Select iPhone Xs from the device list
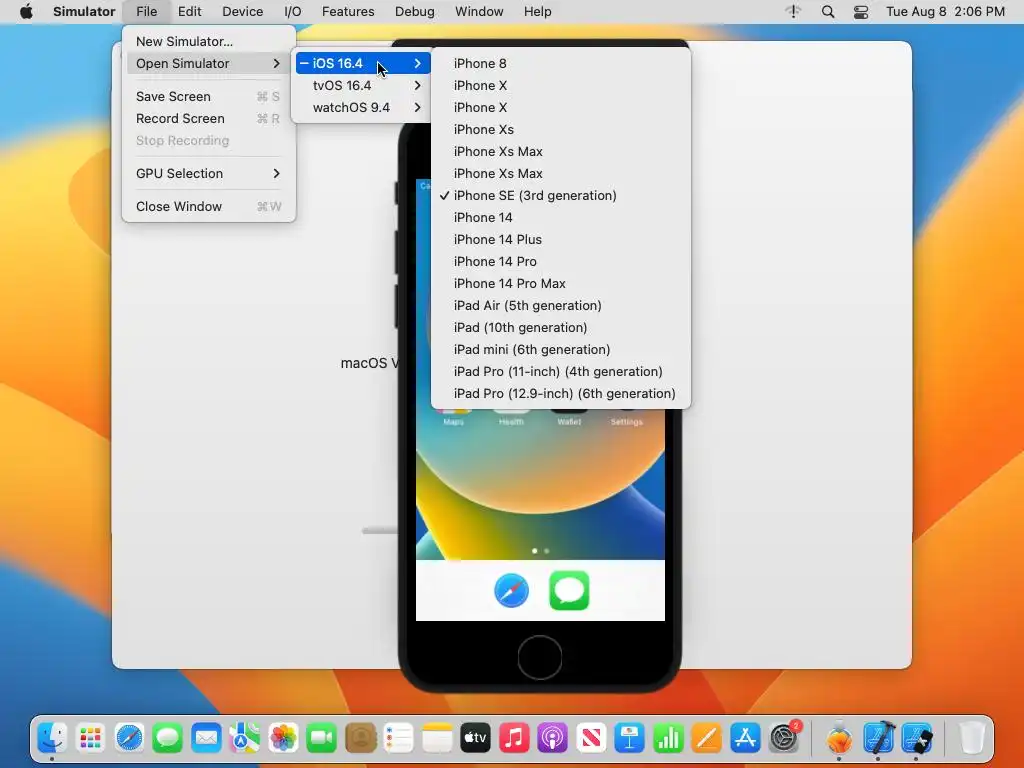The width and height of the screenshot is (1024, 768). click(560, 129)
